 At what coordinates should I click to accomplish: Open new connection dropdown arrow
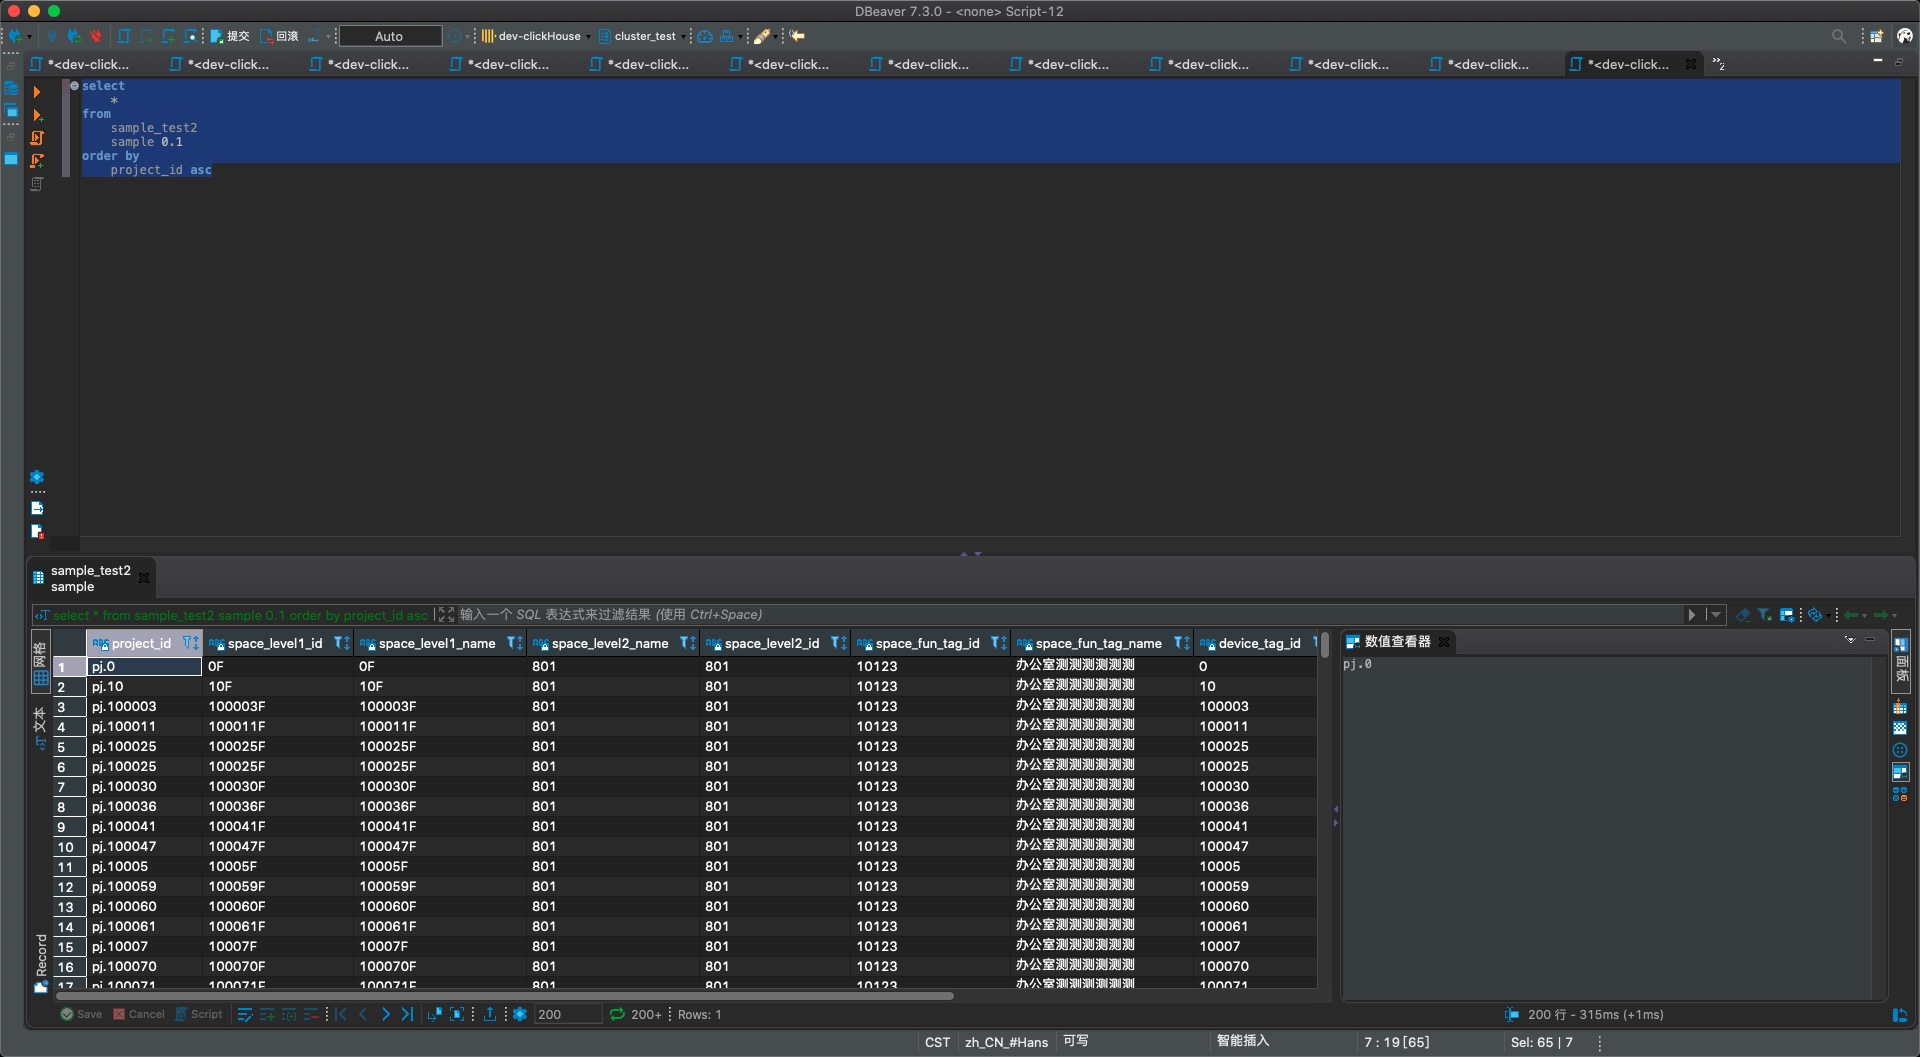(x=29, y=37)
